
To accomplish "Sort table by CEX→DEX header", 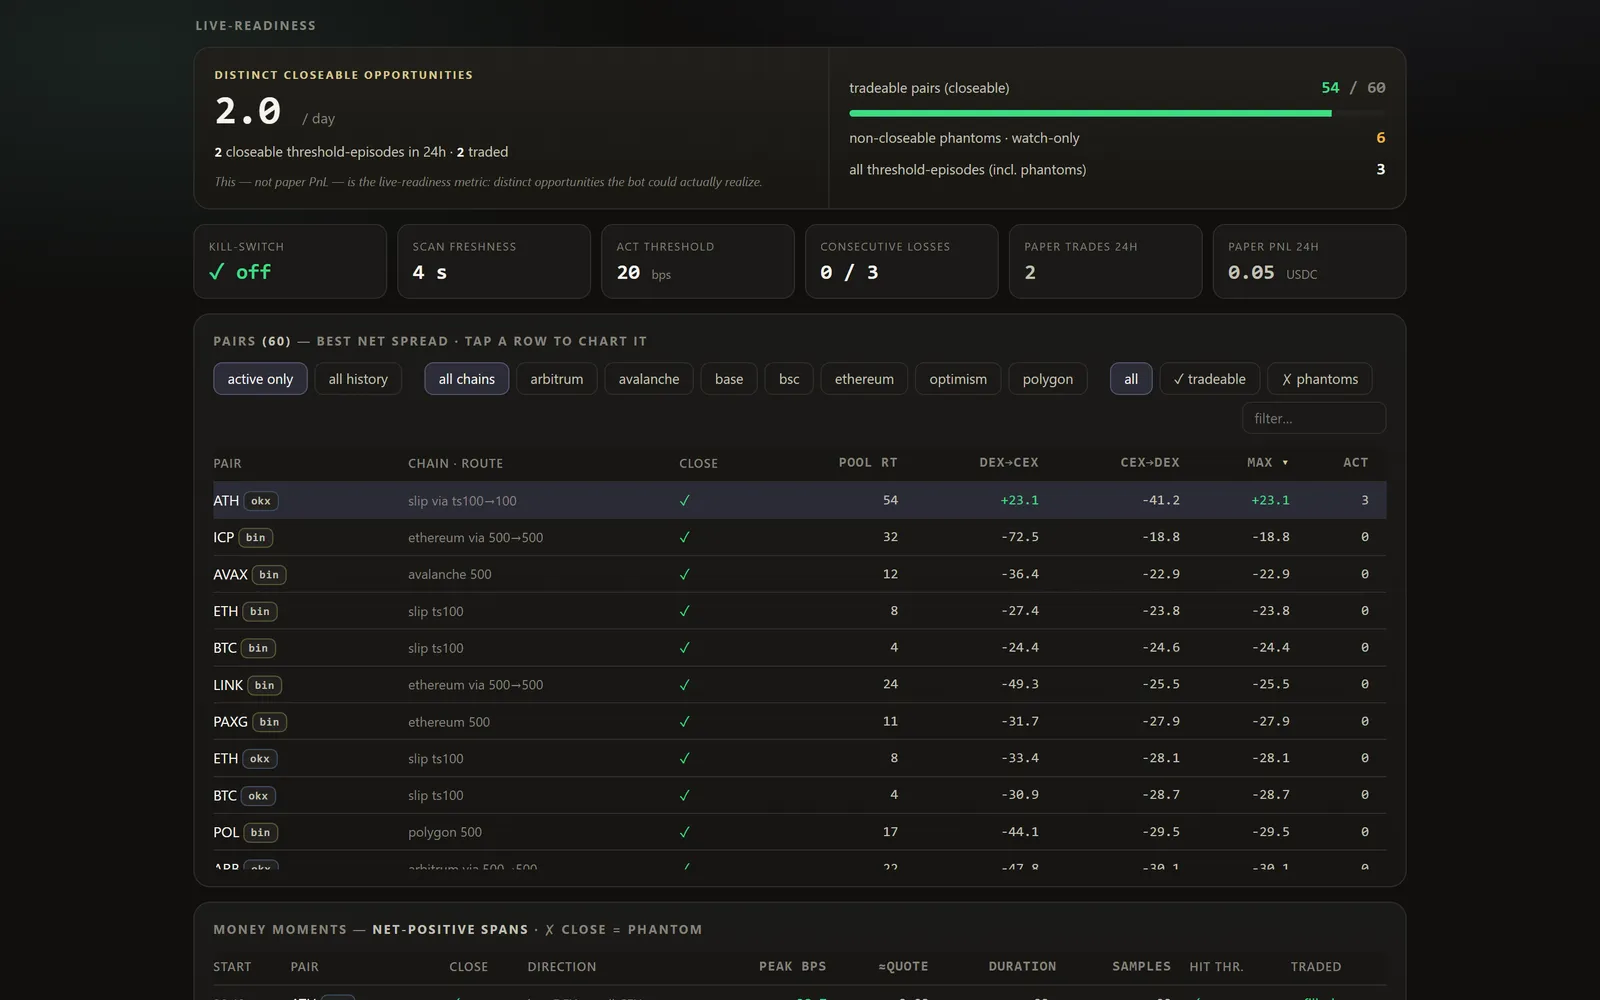I will coord(1150,462).
